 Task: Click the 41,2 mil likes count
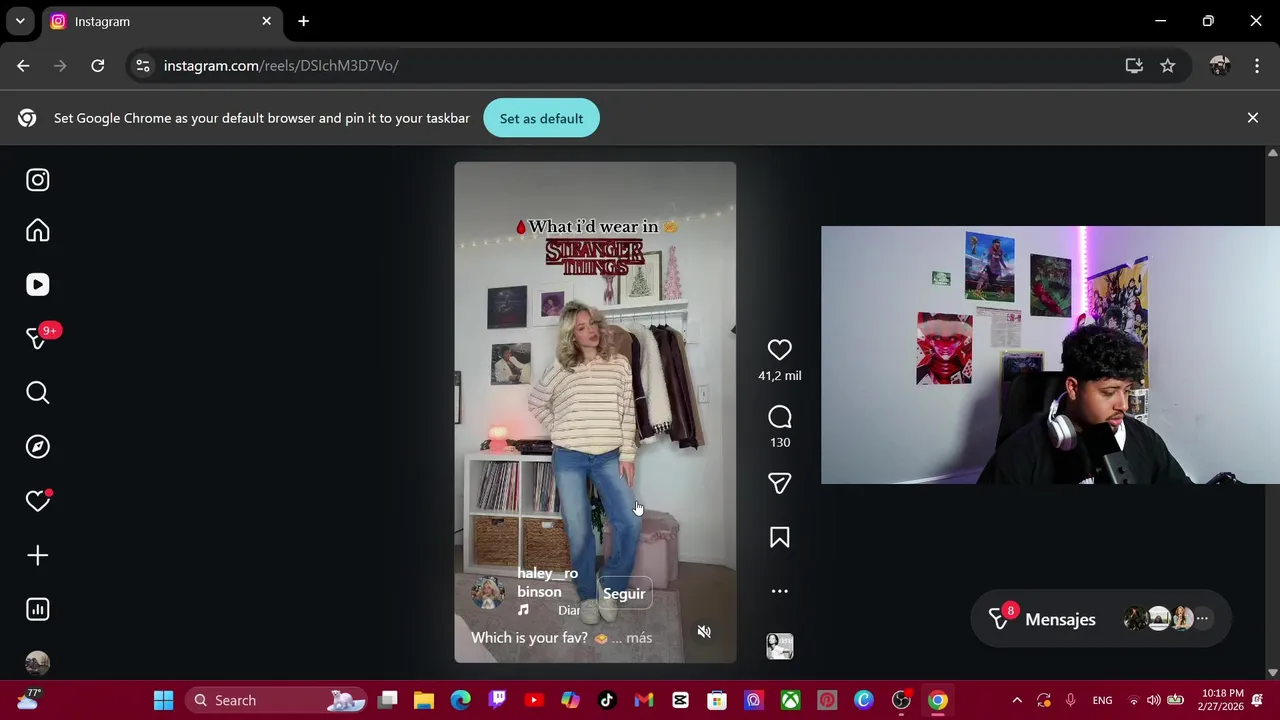coord(779,376)
